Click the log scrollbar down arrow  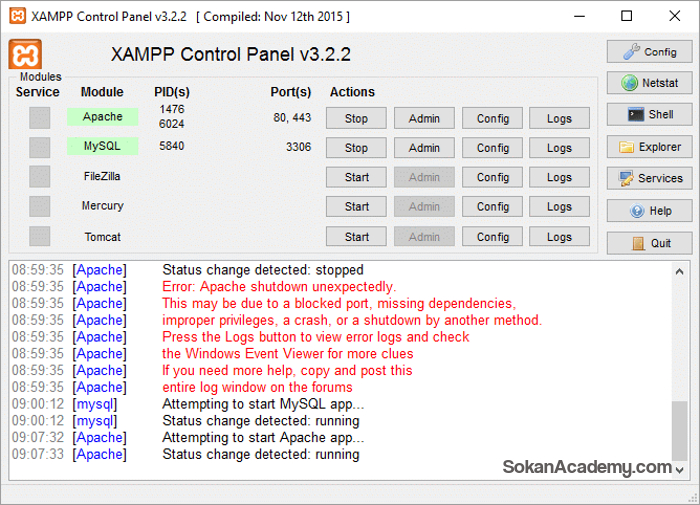[x=679, y=470]
